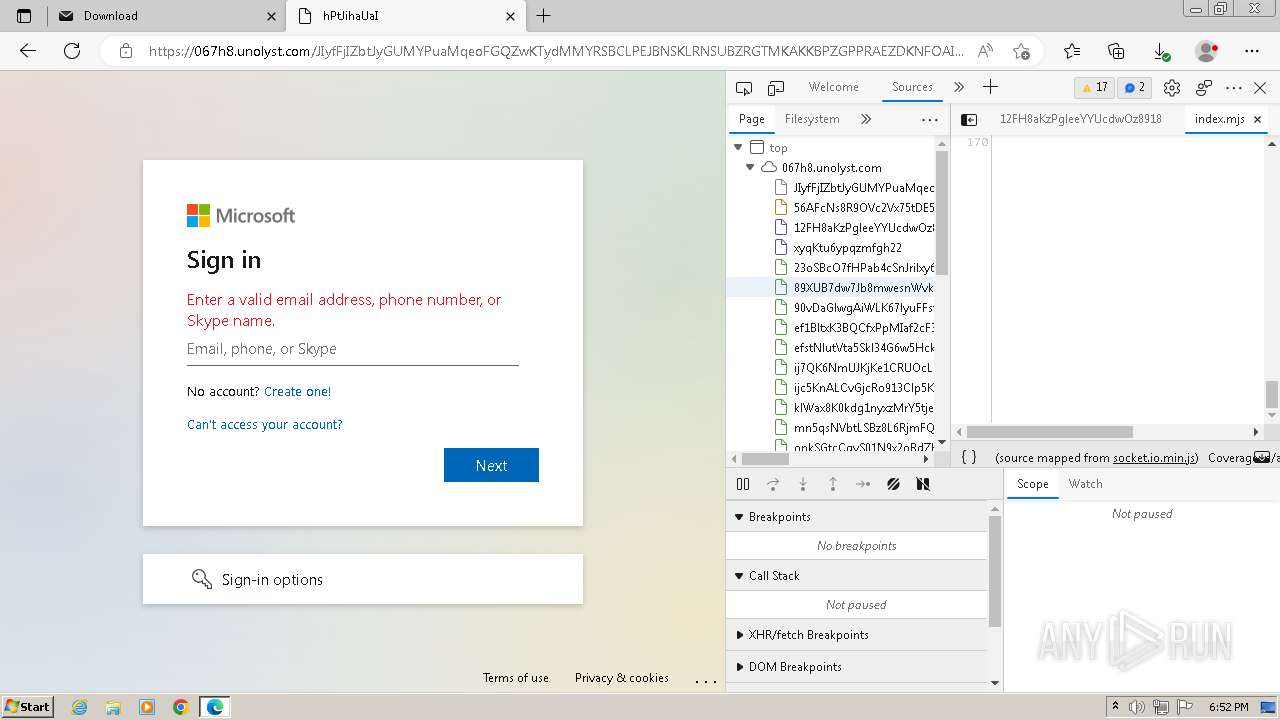Open file klWax8K0kdg1nyxzMrY5tje

click(855, 408)
